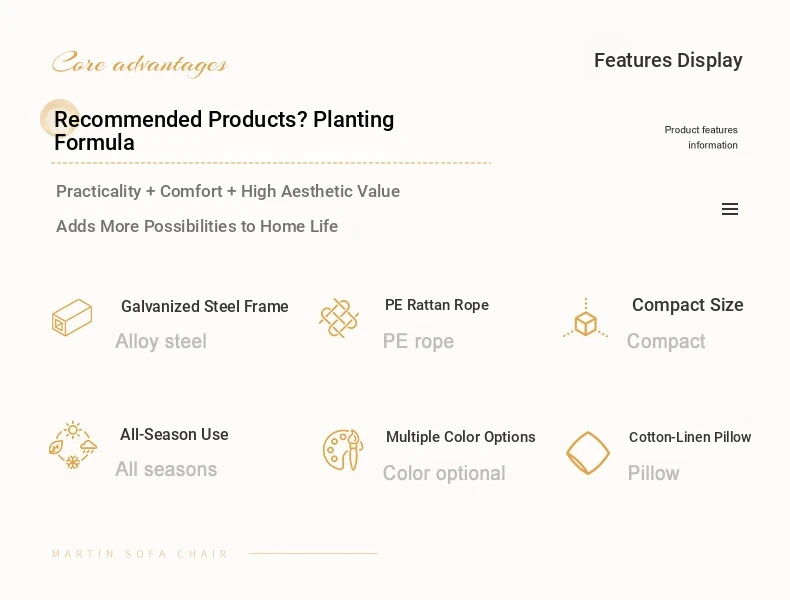The image size is (790, 604).
Task: Click the golden circle beside the heading
Action: (x=59, y=118)
